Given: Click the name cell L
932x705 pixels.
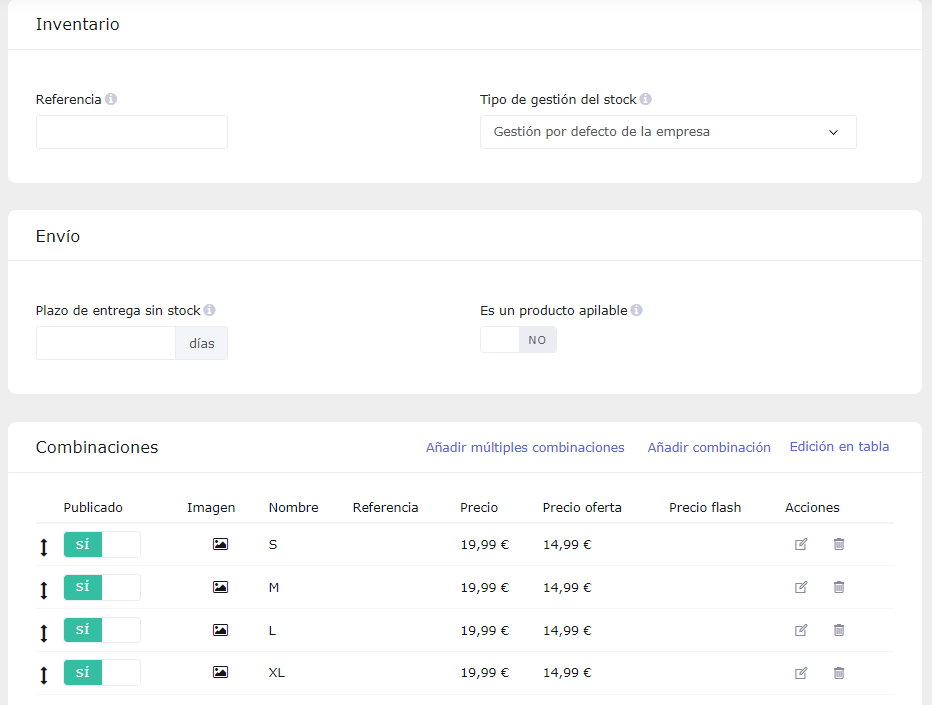Looking at the screenshot, I should click(x=272, y=631).
